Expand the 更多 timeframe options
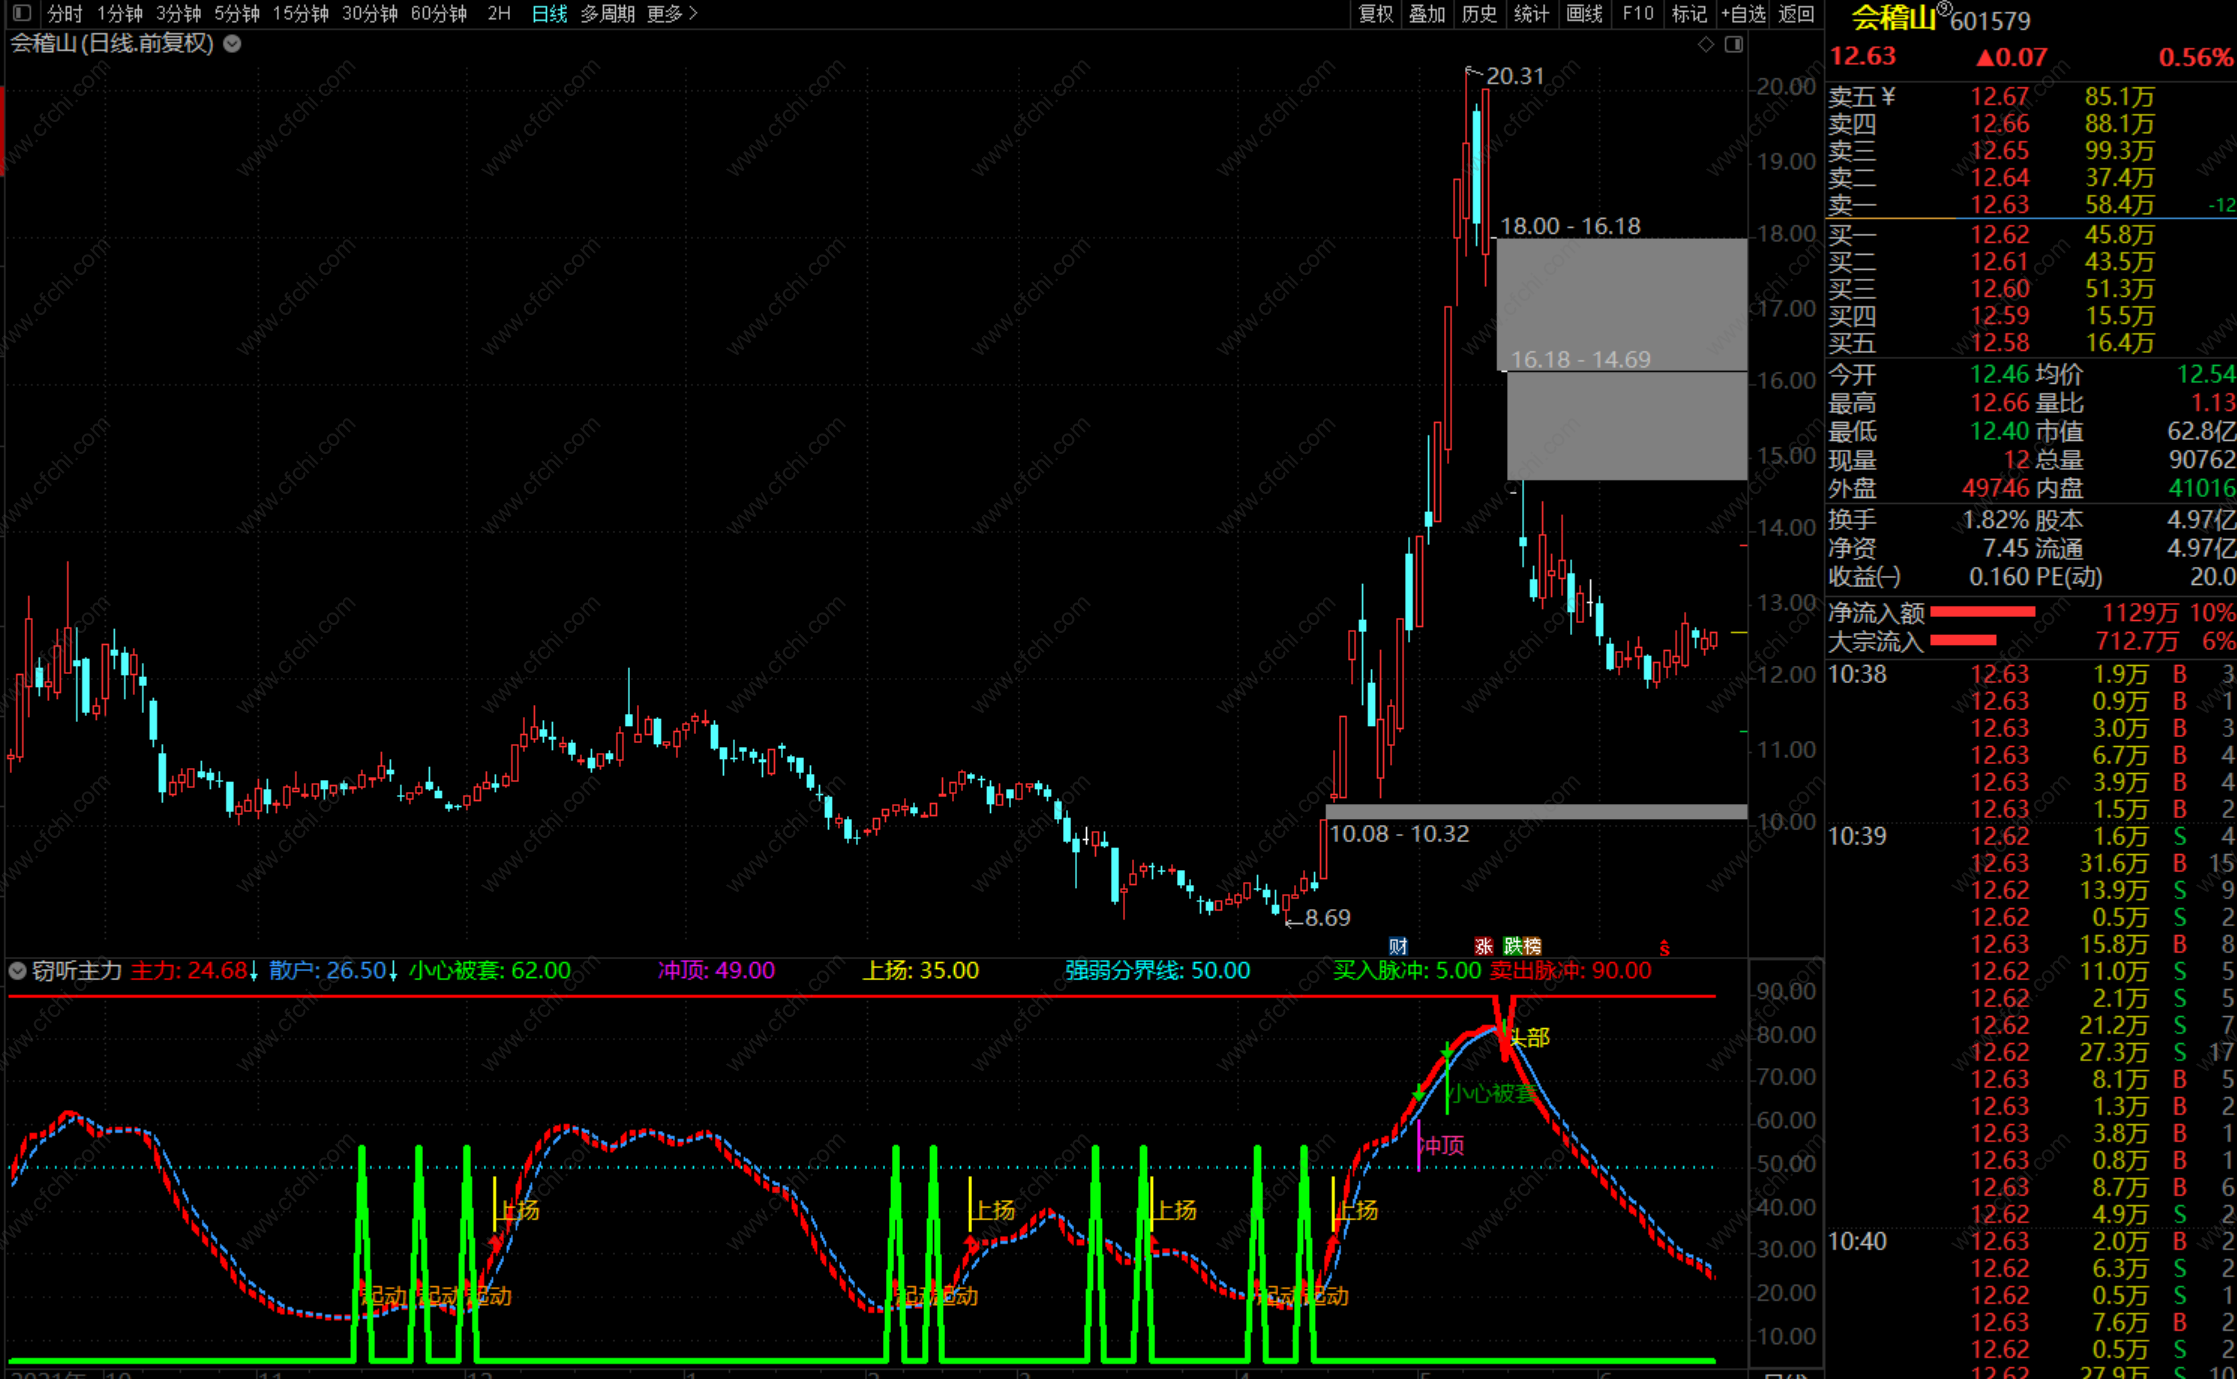Screen dimensions: 2237x1379 pyautogui.click(x=671, y=14)
